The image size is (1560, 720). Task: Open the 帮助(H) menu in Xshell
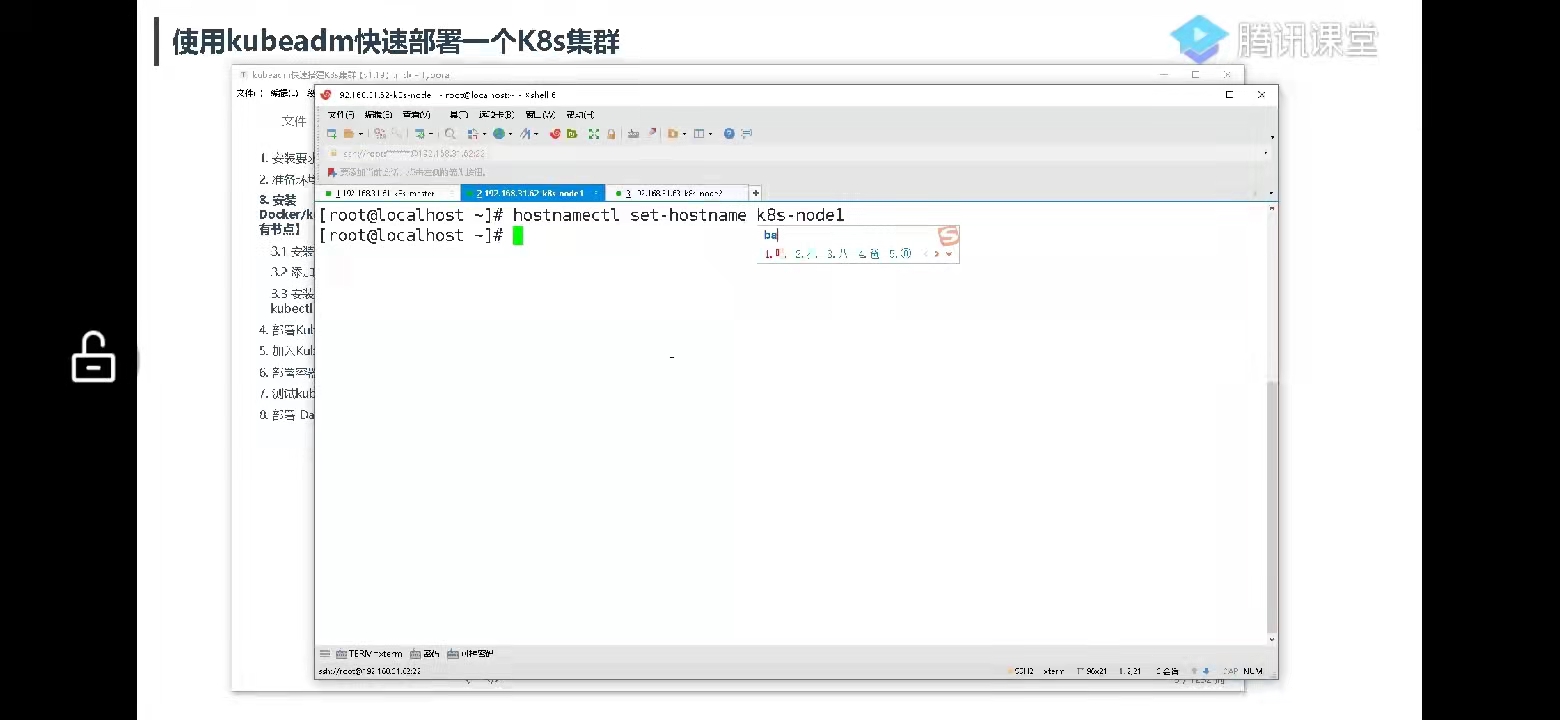[x=580, y=115]
